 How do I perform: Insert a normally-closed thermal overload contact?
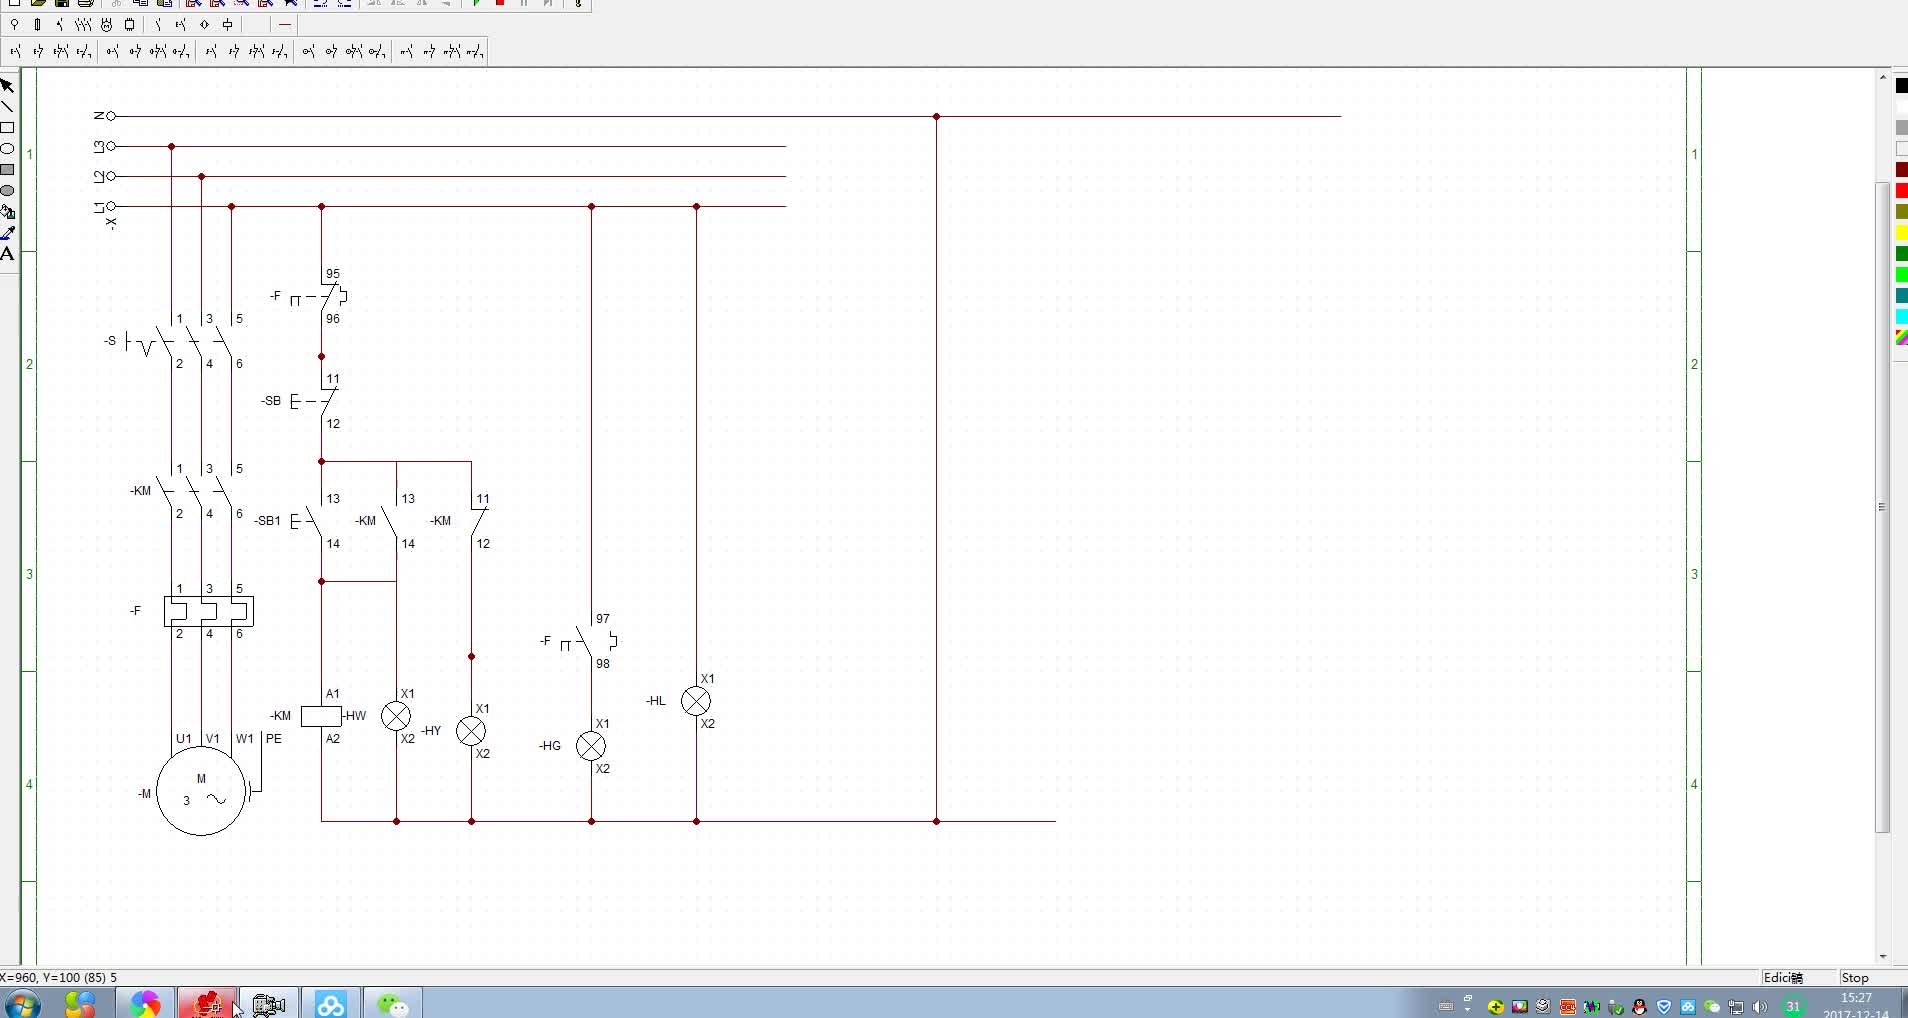[429, 51]
